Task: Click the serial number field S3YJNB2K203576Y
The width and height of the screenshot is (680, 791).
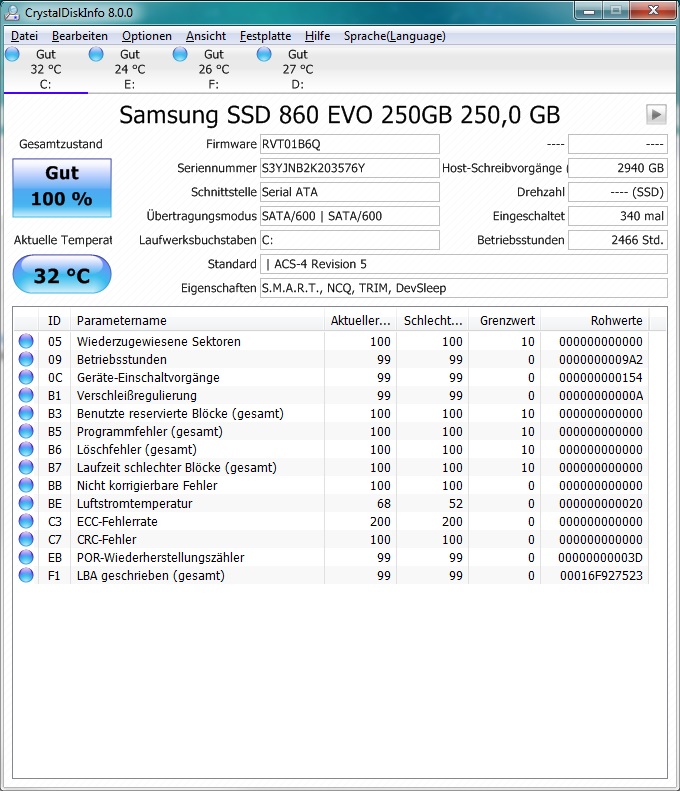Action: pyautogui.click(x=350, y=168)
